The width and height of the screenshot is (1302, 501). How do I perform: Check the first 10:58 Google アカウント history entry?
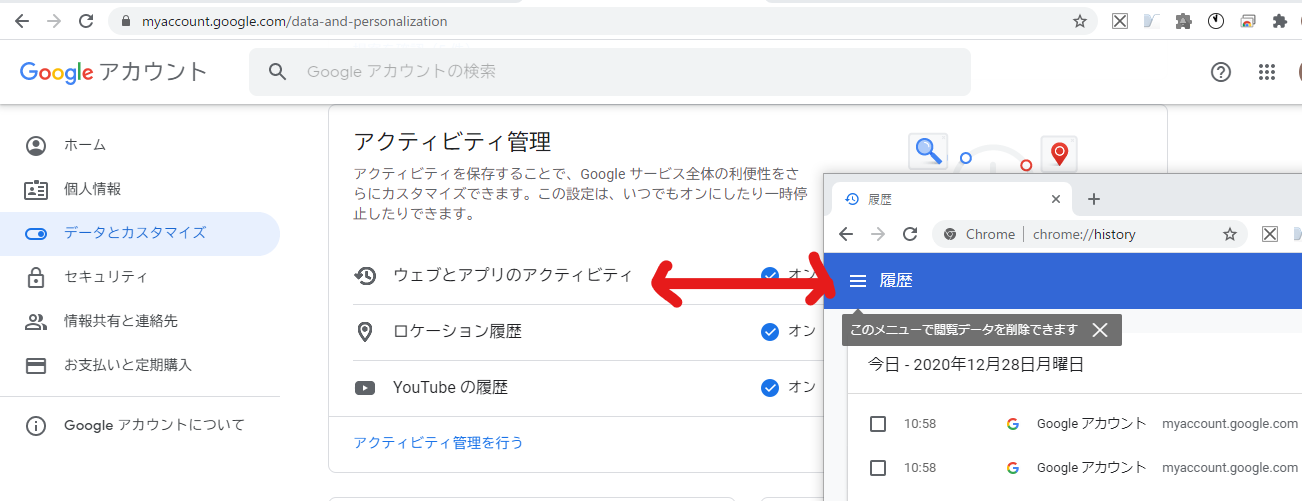click(878, 424)
